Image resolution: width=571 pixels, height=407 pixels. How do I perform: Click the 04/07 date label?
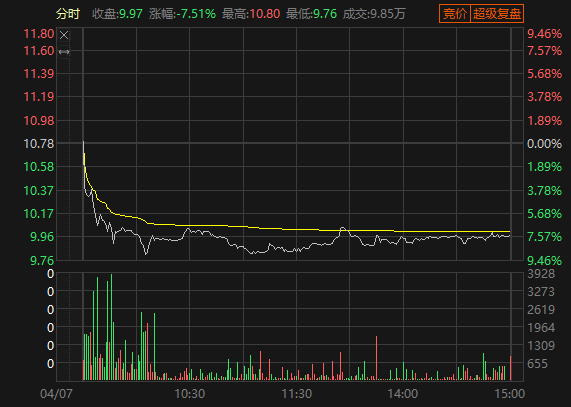pos(56,394)
